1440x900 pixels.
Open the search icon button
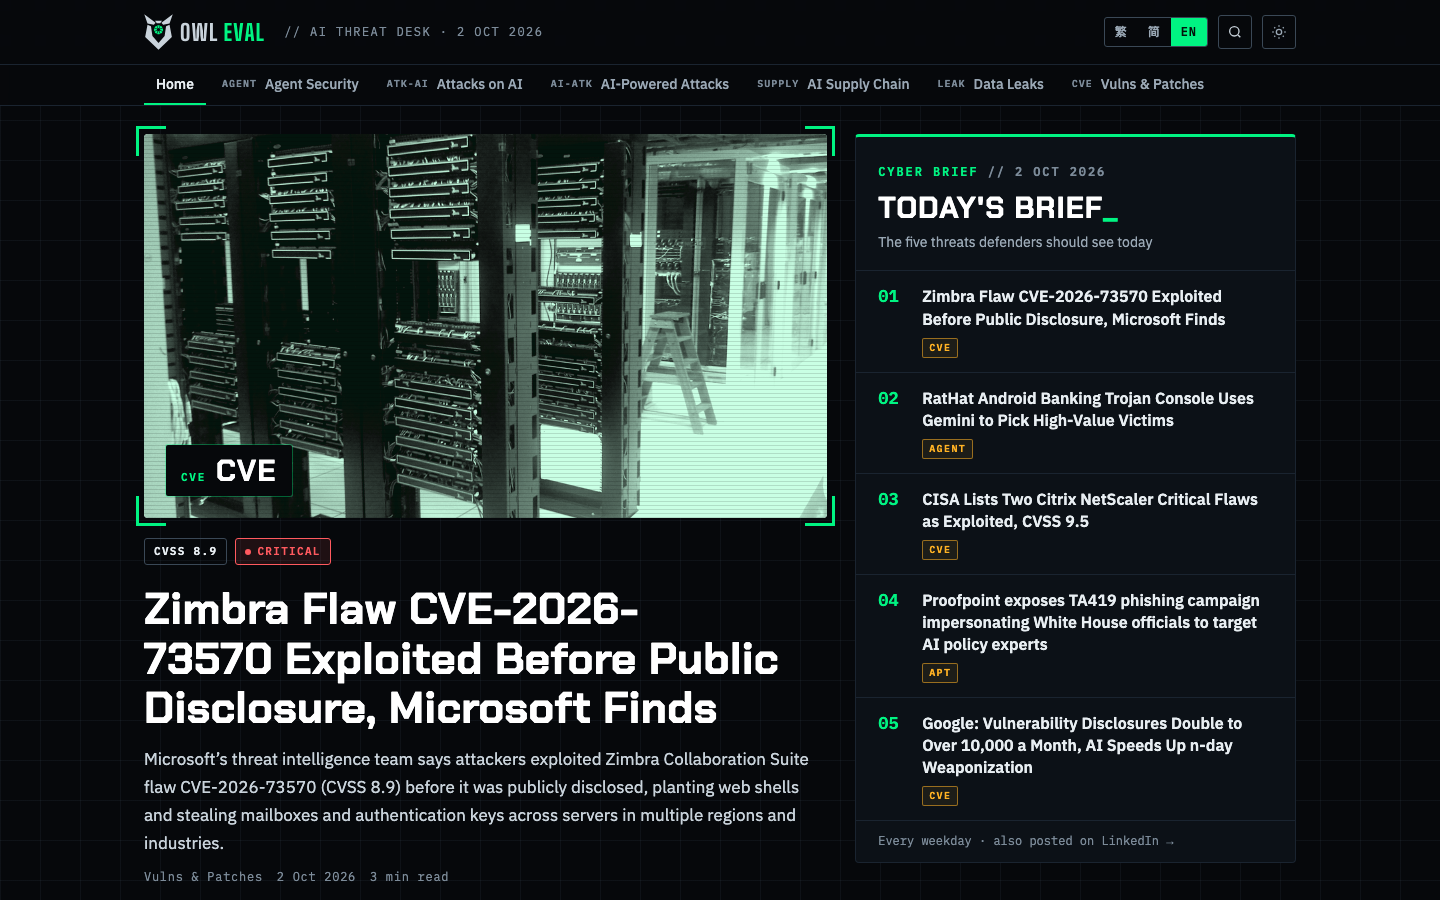(x=1235, y=32)
